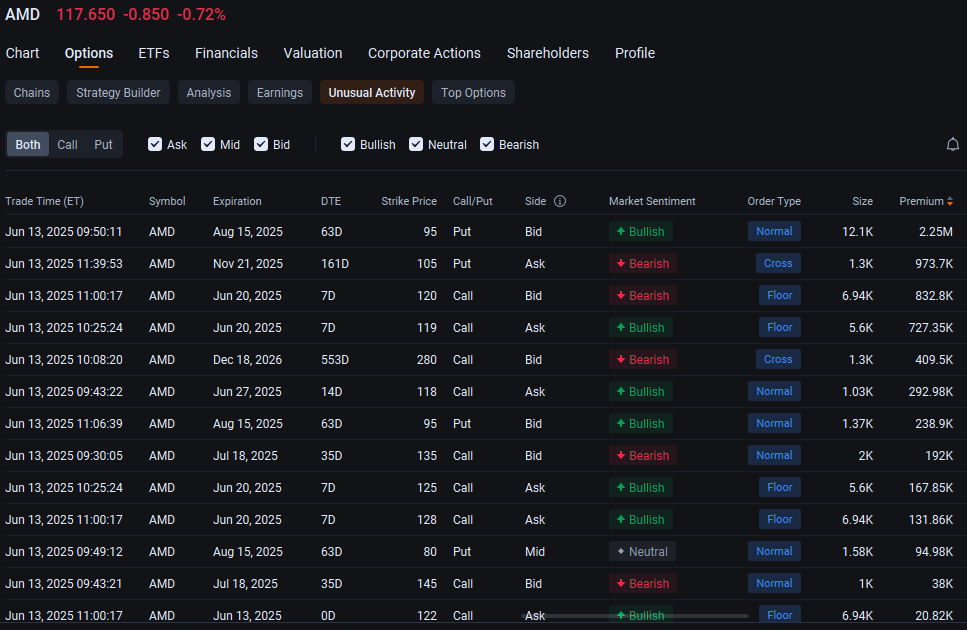Click the Order Type column header
This screenshot has width=967, height=630.
774,201
